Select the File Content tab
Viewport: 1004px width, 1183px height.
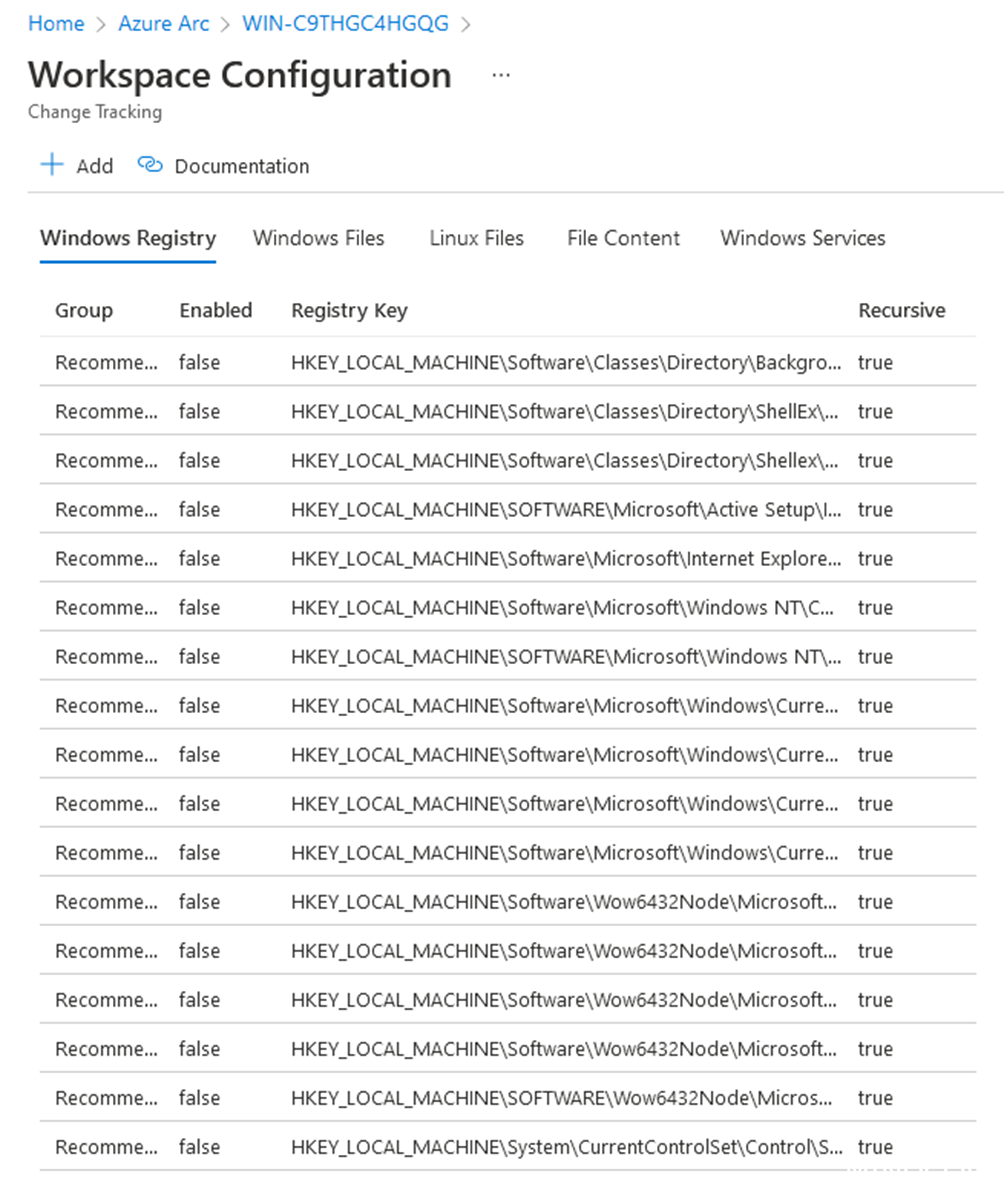[x=622, y=238]
